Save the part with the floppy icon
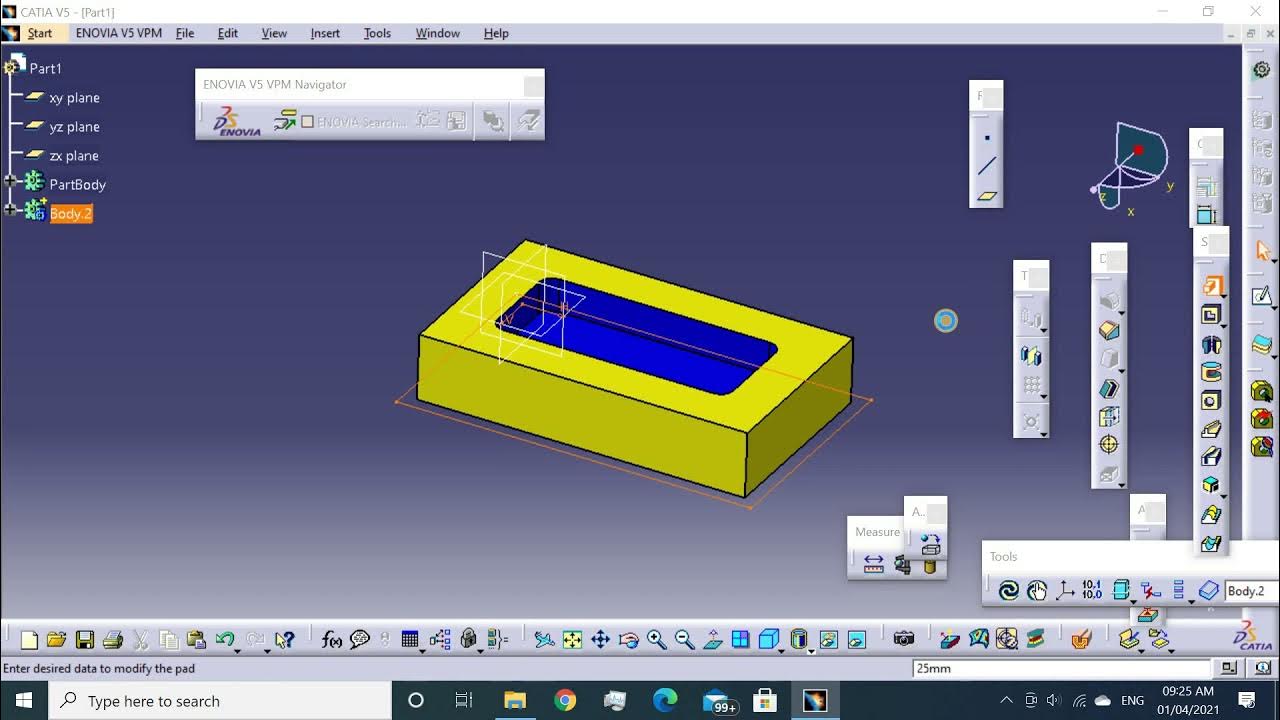Image resolution: width=1280 pixels, height=720 pixels. click(x=85, y=640)
